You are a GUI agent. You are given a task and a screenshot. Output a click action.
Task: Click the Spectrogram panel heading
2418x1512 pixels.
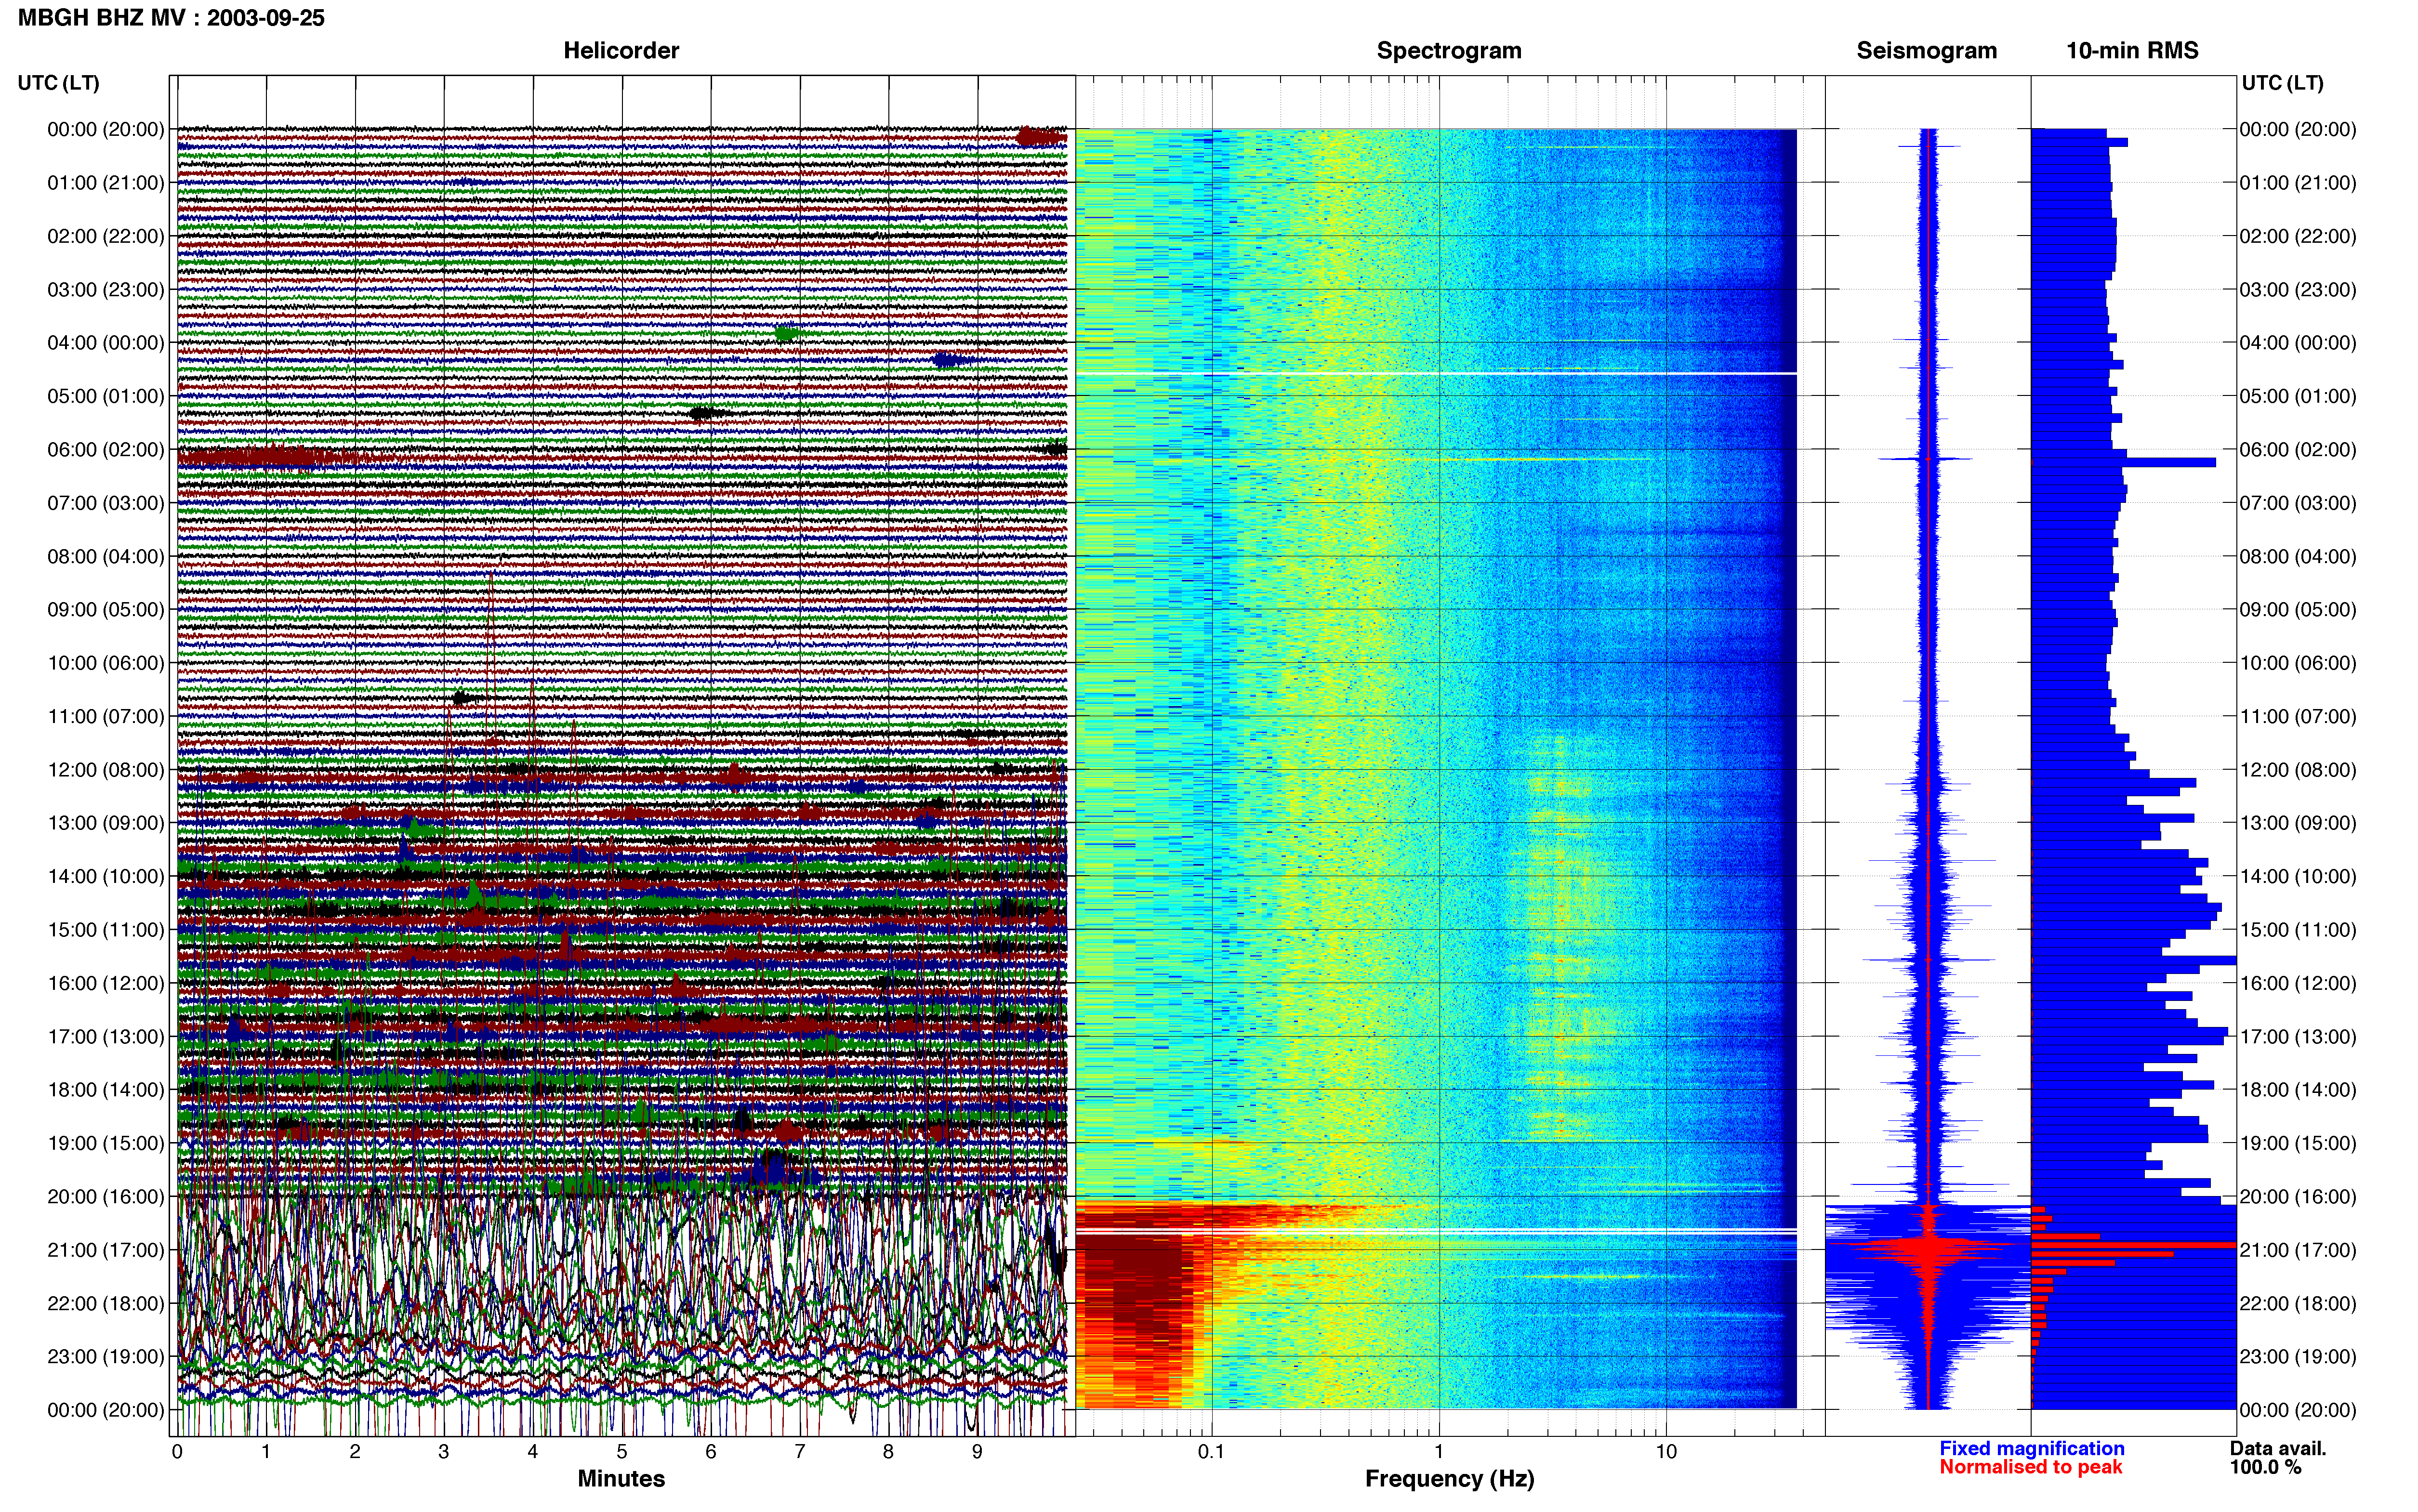[x=1449, y=51]
